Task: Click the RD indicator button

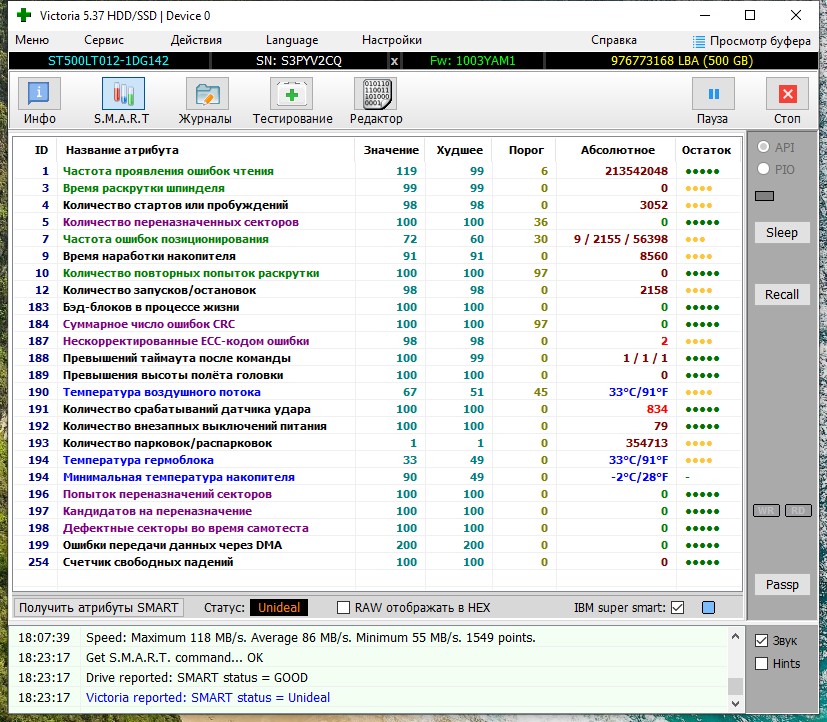Action: [798, 511]
